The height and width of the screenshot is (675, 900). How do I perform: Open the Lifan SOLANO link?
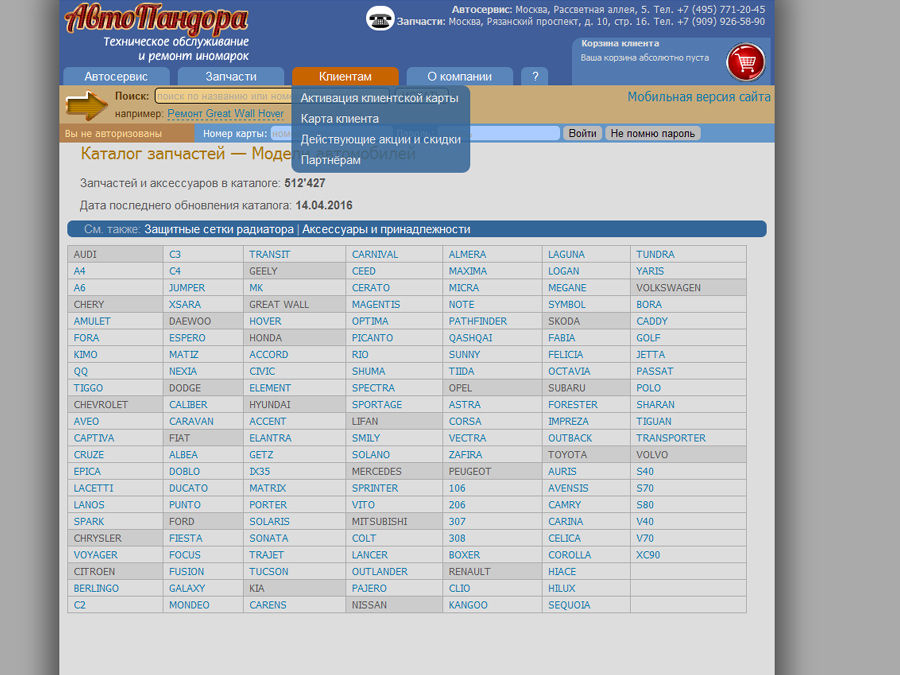[371, 455]
